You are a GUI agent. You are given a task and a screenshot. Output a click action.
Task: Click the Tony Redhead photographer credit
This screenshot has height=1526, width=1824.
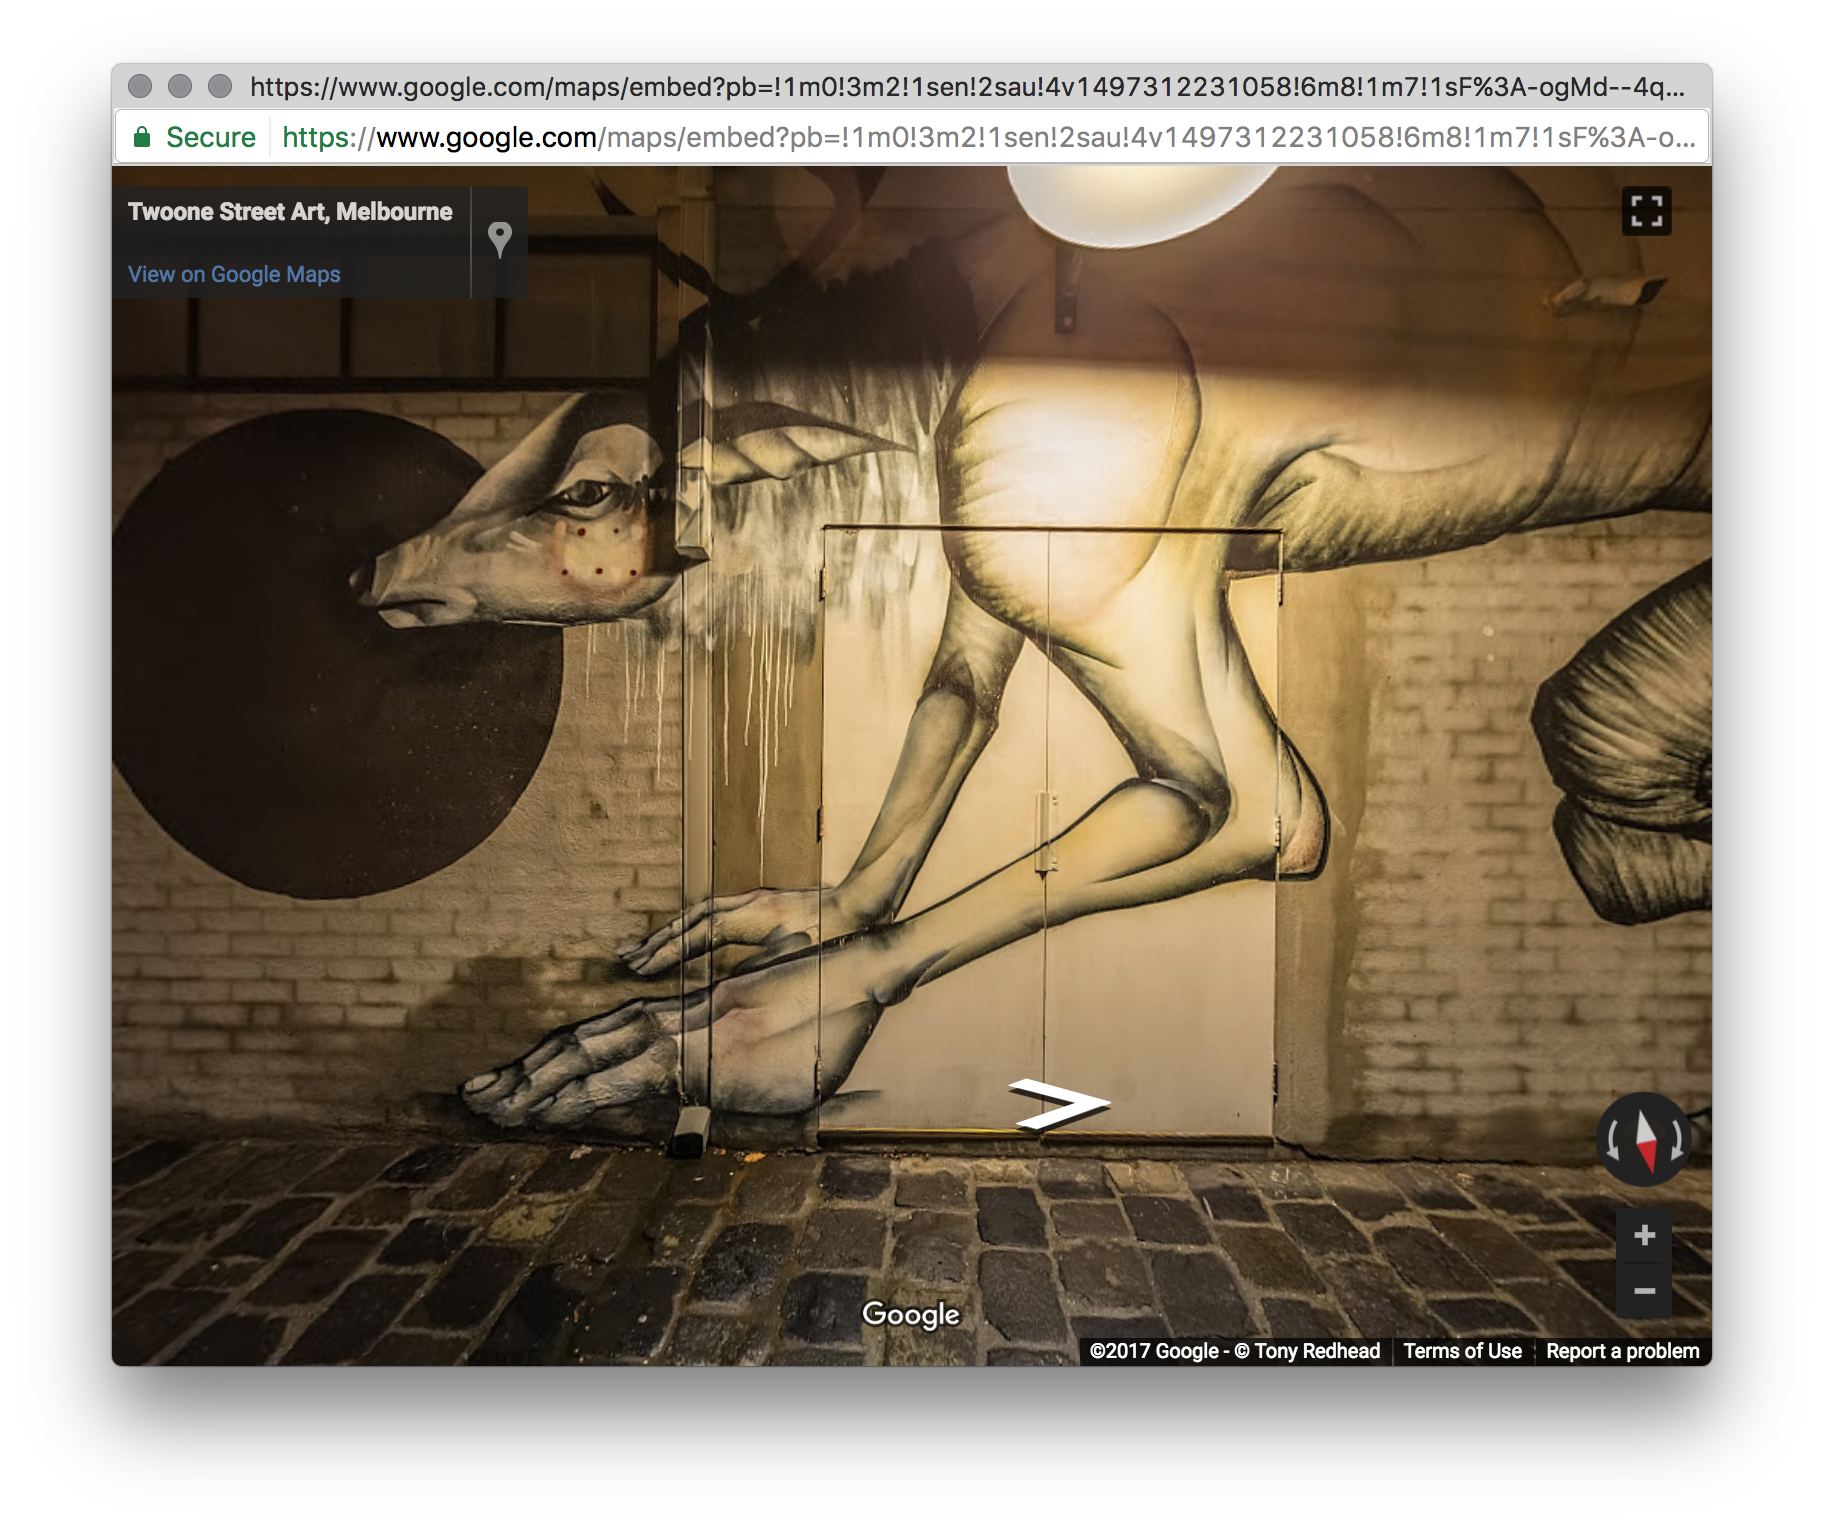click(x=1307, y=1351)
